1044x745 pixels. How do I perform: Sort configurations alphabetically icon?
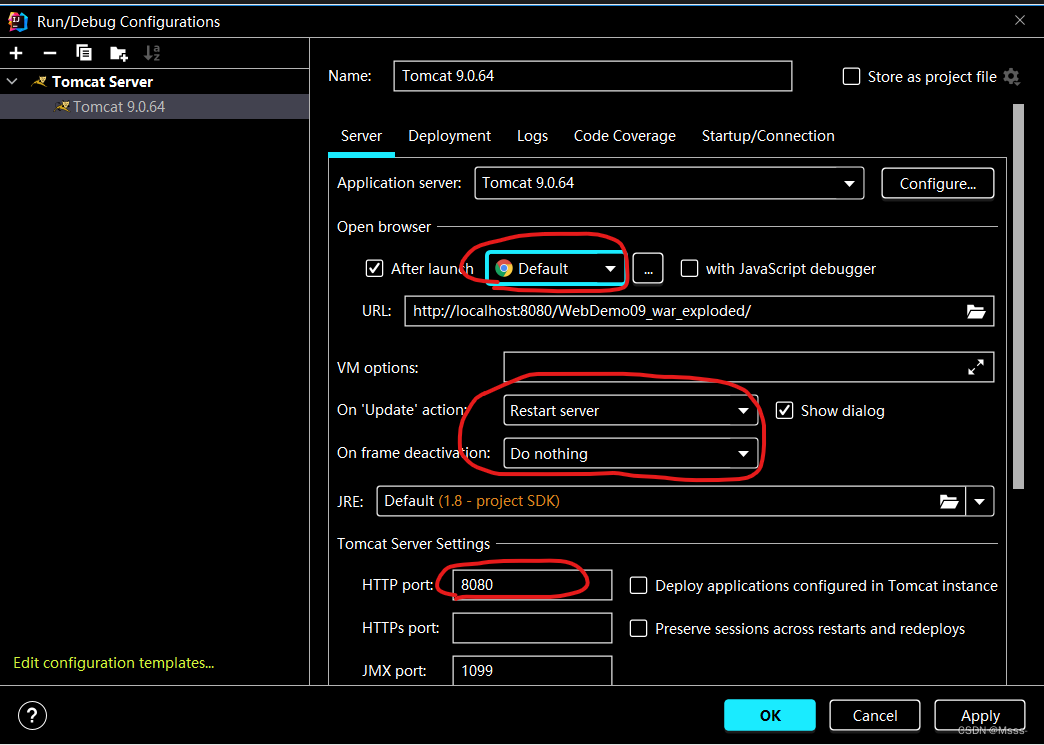(x=152, y=53)
